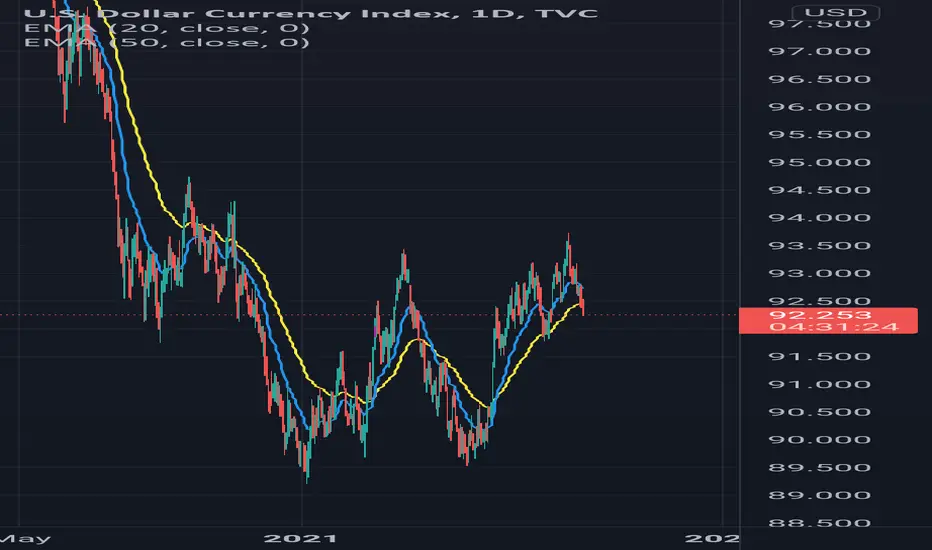Click the 93.000 price axis label

(x=820, y=274)
